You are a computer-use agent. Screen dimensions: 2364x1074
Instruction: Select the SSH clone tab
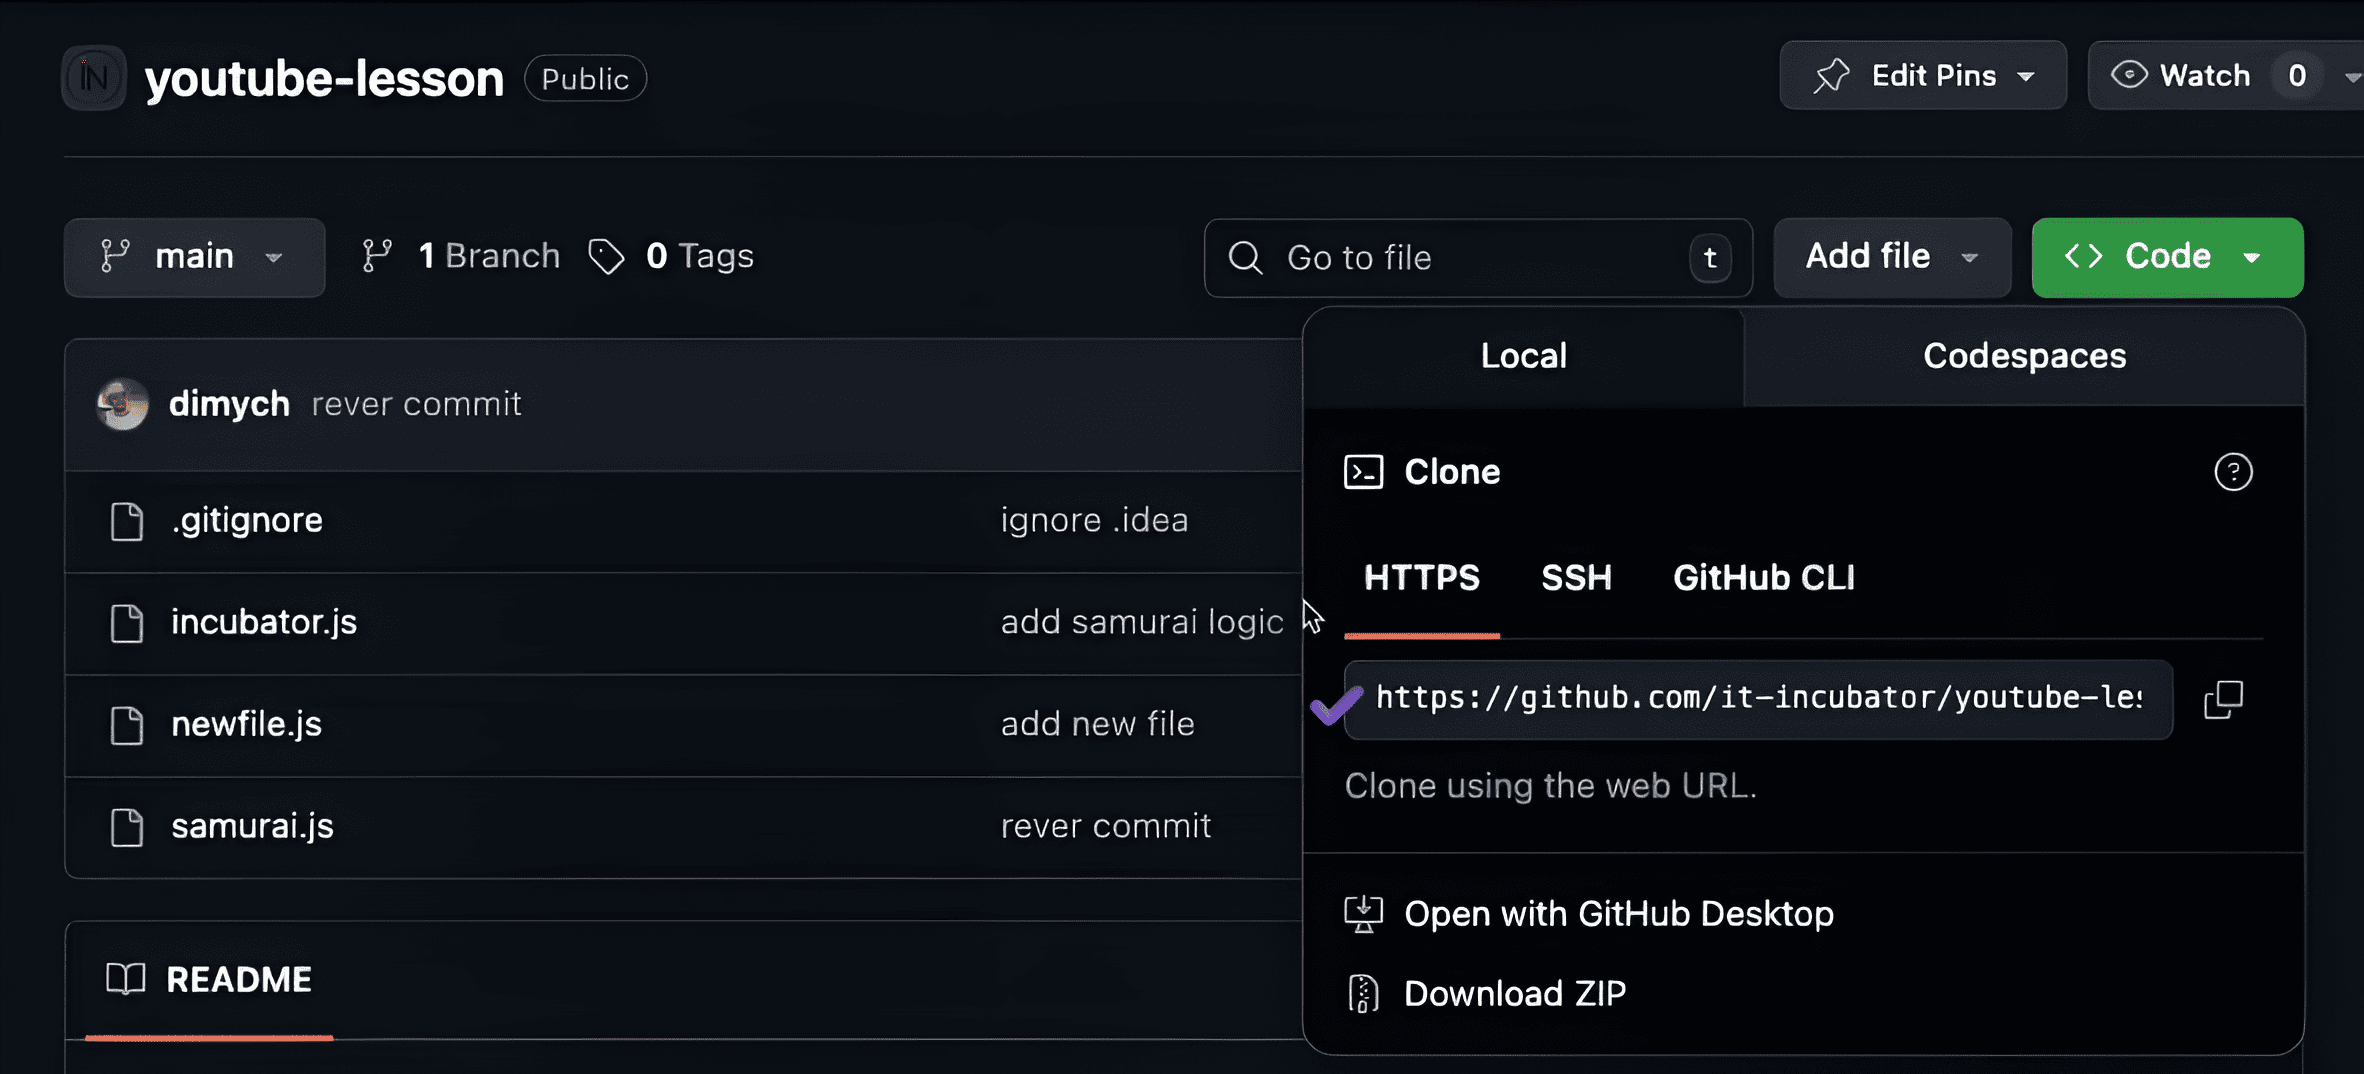tap(1576, 578)
